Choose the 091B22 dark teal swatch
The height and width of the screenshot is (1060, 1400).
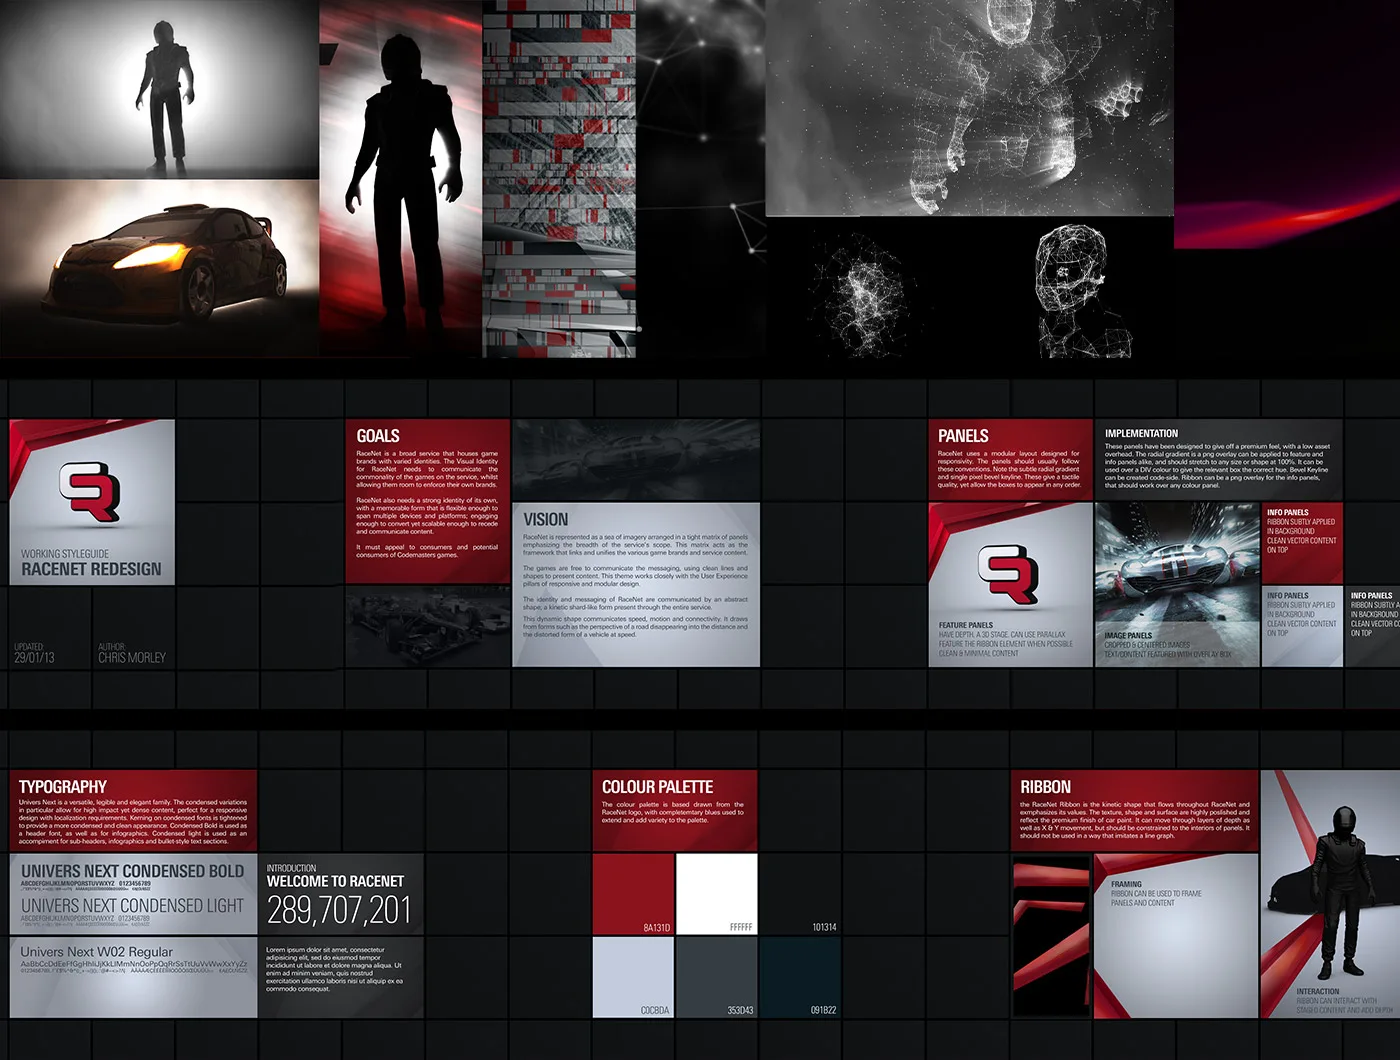pyautogui.click(x=800, y=977)
